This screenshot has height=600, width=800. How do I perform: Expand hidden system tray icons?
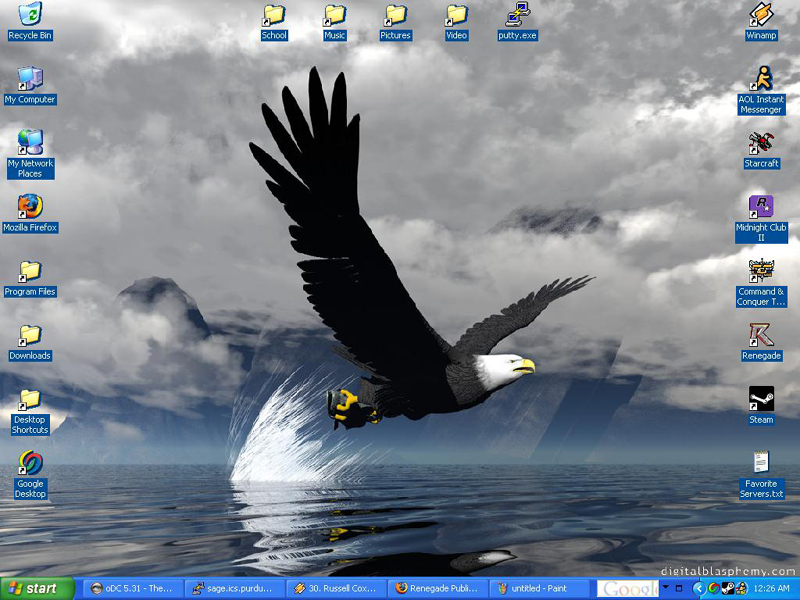[697, 588]
